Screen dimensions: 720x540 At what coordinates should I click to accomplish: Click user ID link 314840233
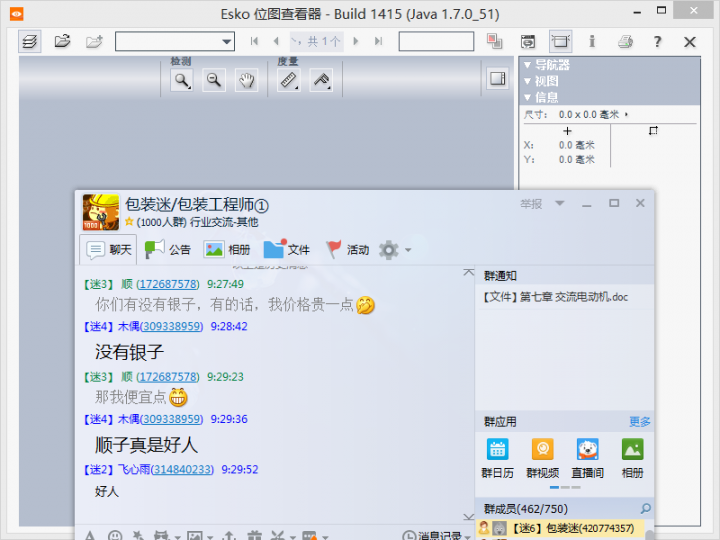click(x=177, y=469)
